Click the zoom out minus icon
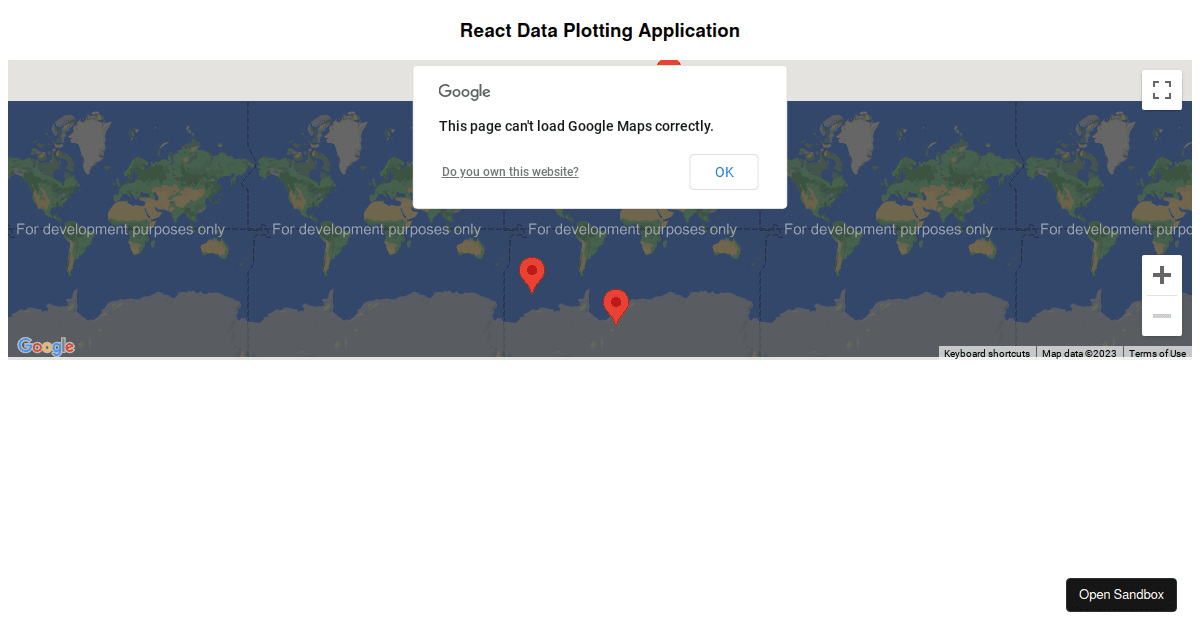Viewport: 1200px width, 630px height. 1161,315
